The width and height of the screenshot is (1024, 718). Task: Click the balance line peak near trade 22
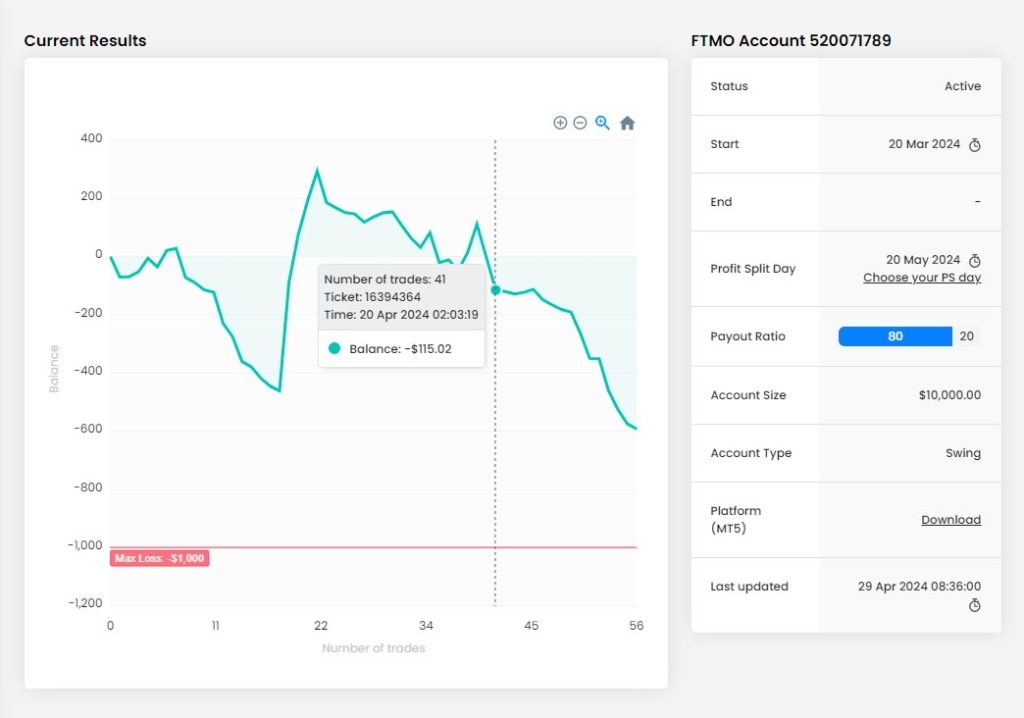click(317, 170)
